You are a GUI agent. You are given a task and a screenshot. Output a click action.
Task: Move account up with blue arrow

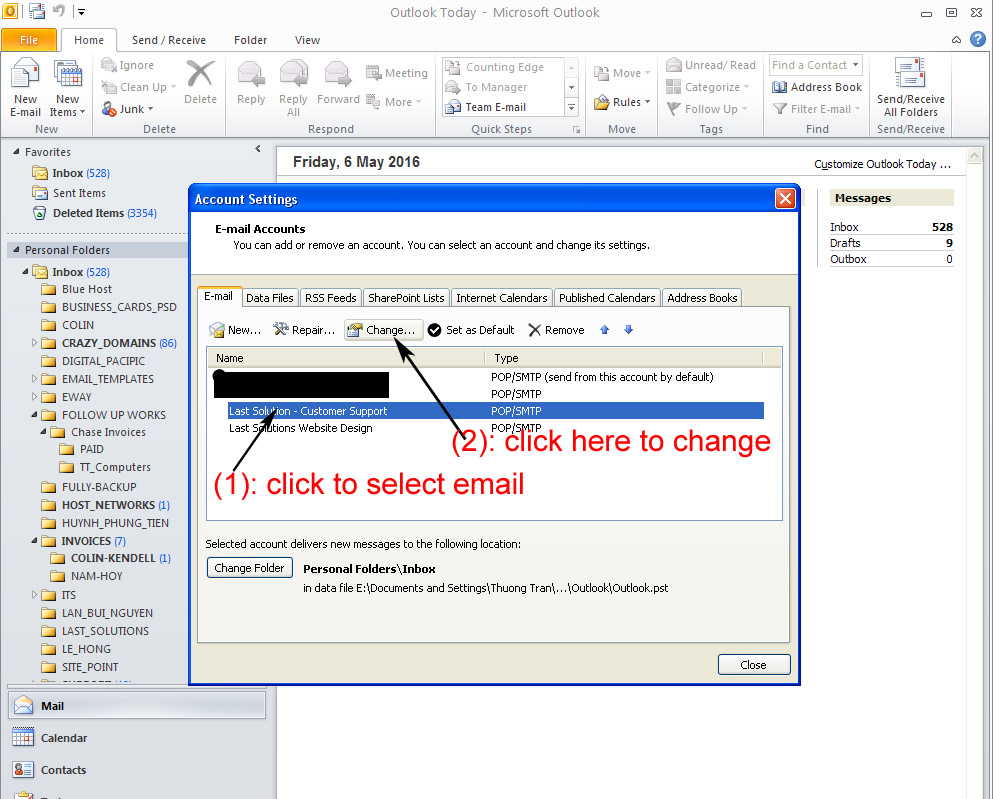[x=604, y=330]
